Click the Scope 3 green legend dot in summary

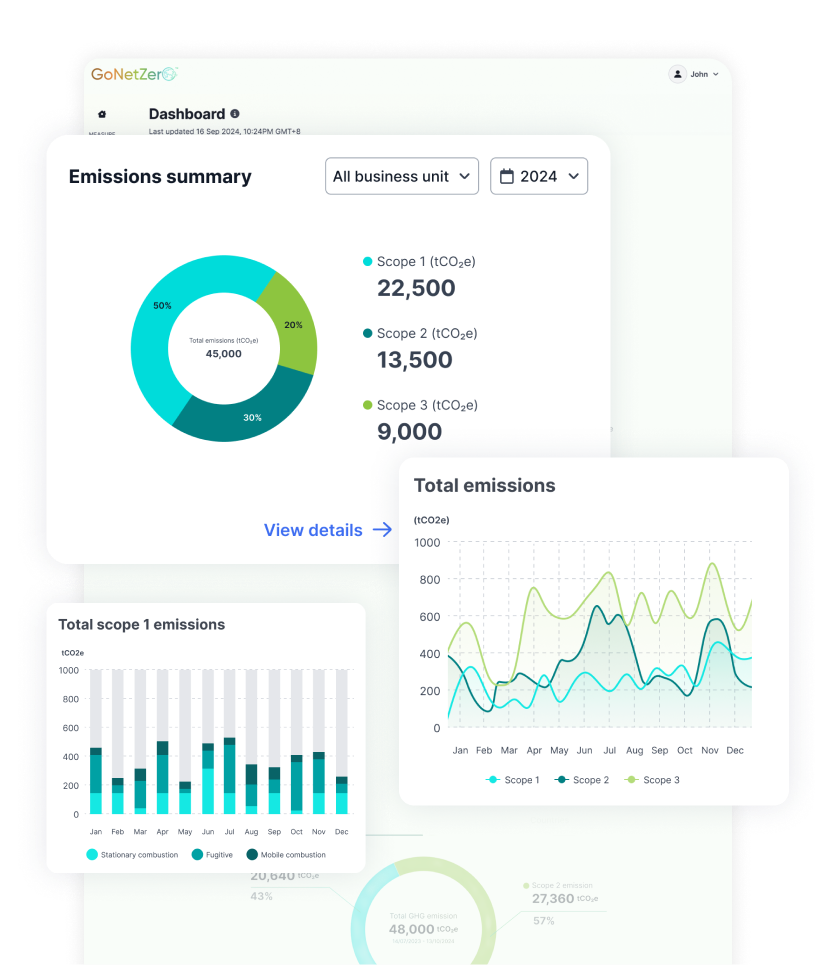[x=367, y=405]
